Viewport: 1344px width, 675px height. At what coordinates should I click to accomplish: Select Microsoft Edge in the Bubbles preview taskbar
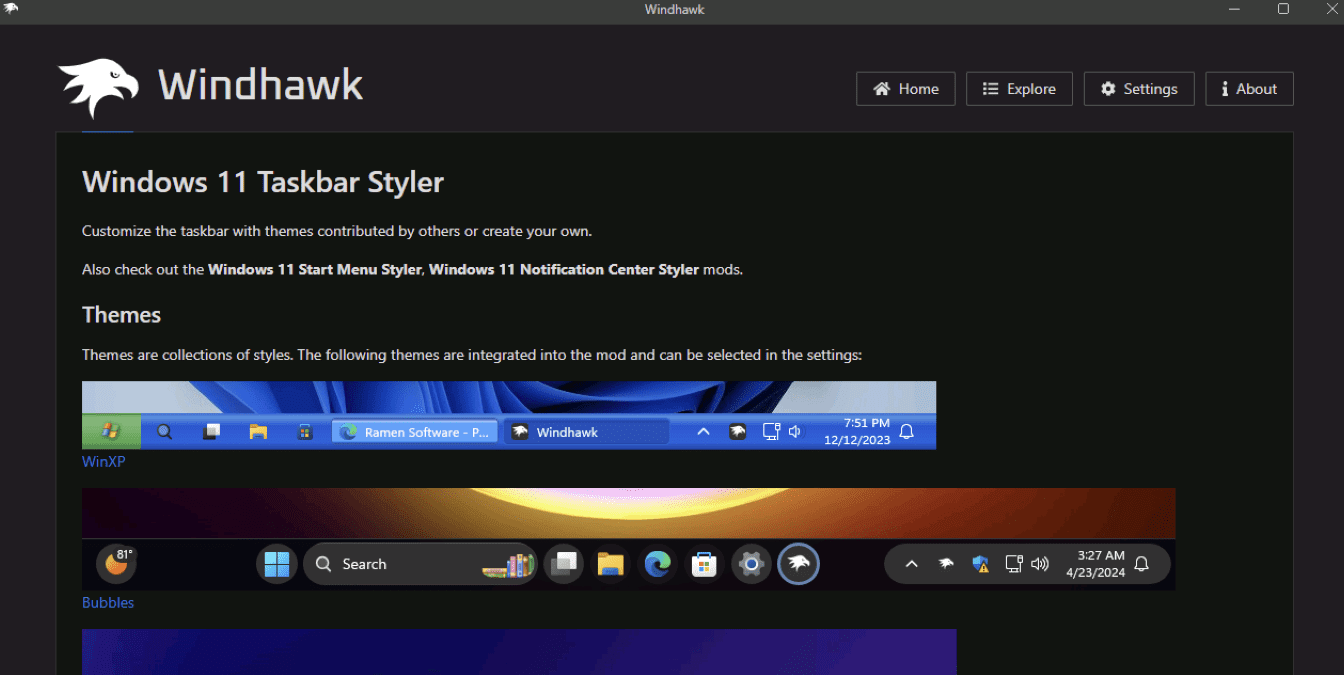[657, 563]
